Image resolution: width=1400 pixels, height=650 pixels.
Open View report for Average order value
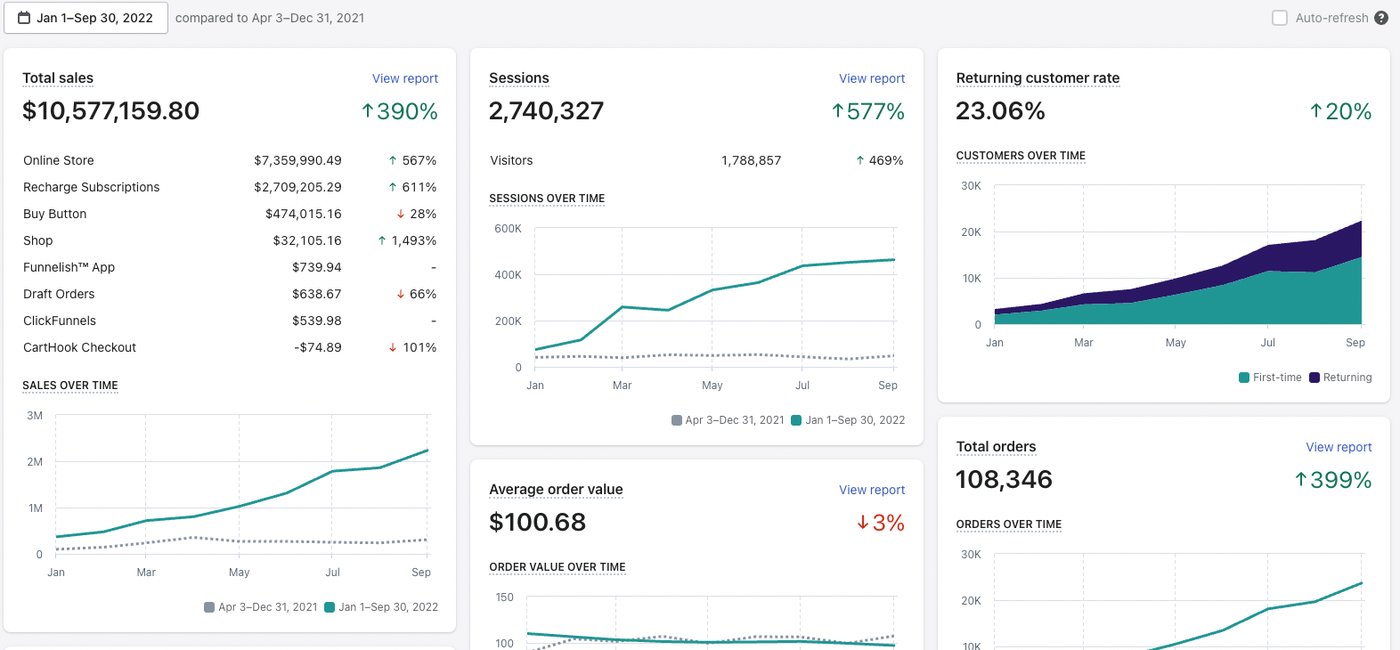[x=872, y=490]
